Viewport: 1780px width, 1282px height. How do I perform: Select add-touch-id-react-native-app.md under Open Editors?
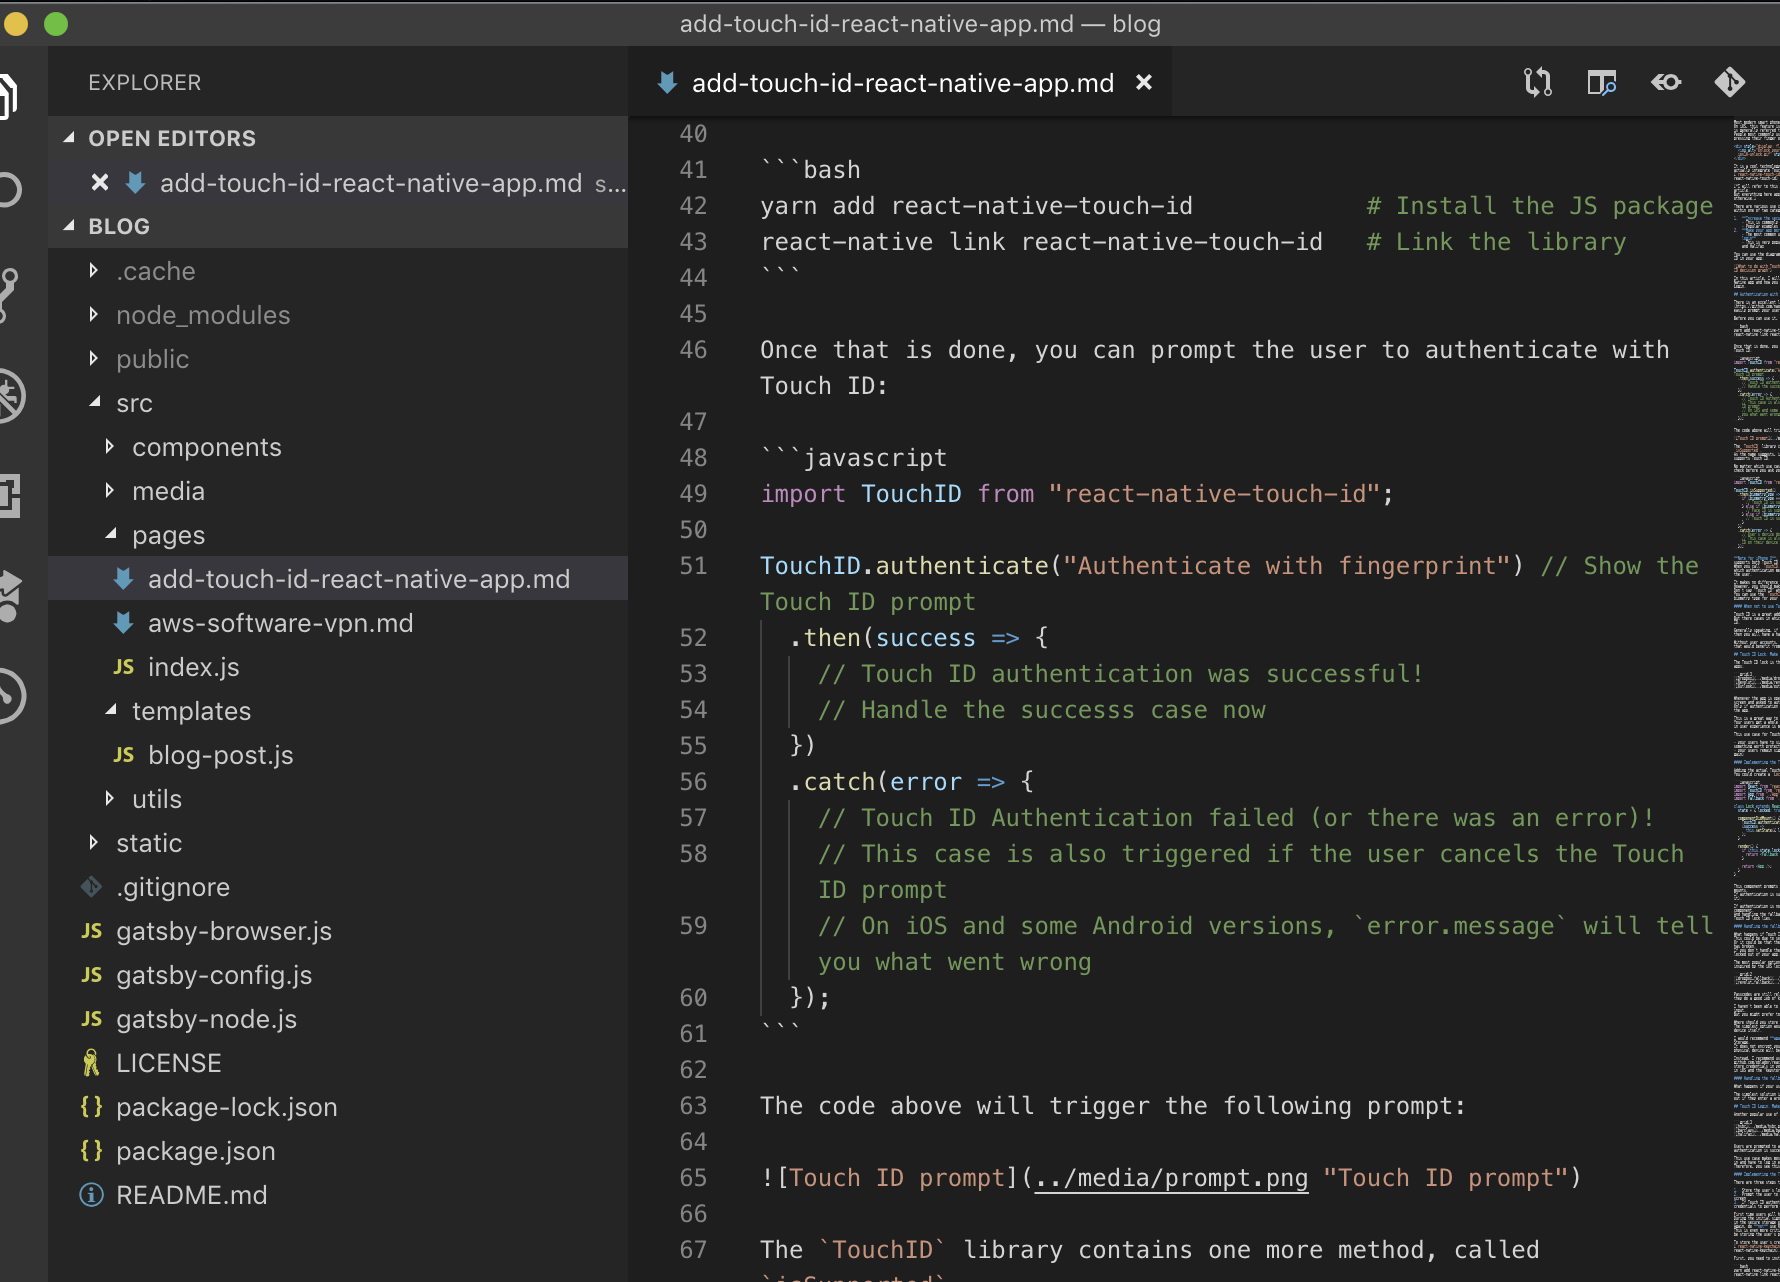tap(338, 183)
